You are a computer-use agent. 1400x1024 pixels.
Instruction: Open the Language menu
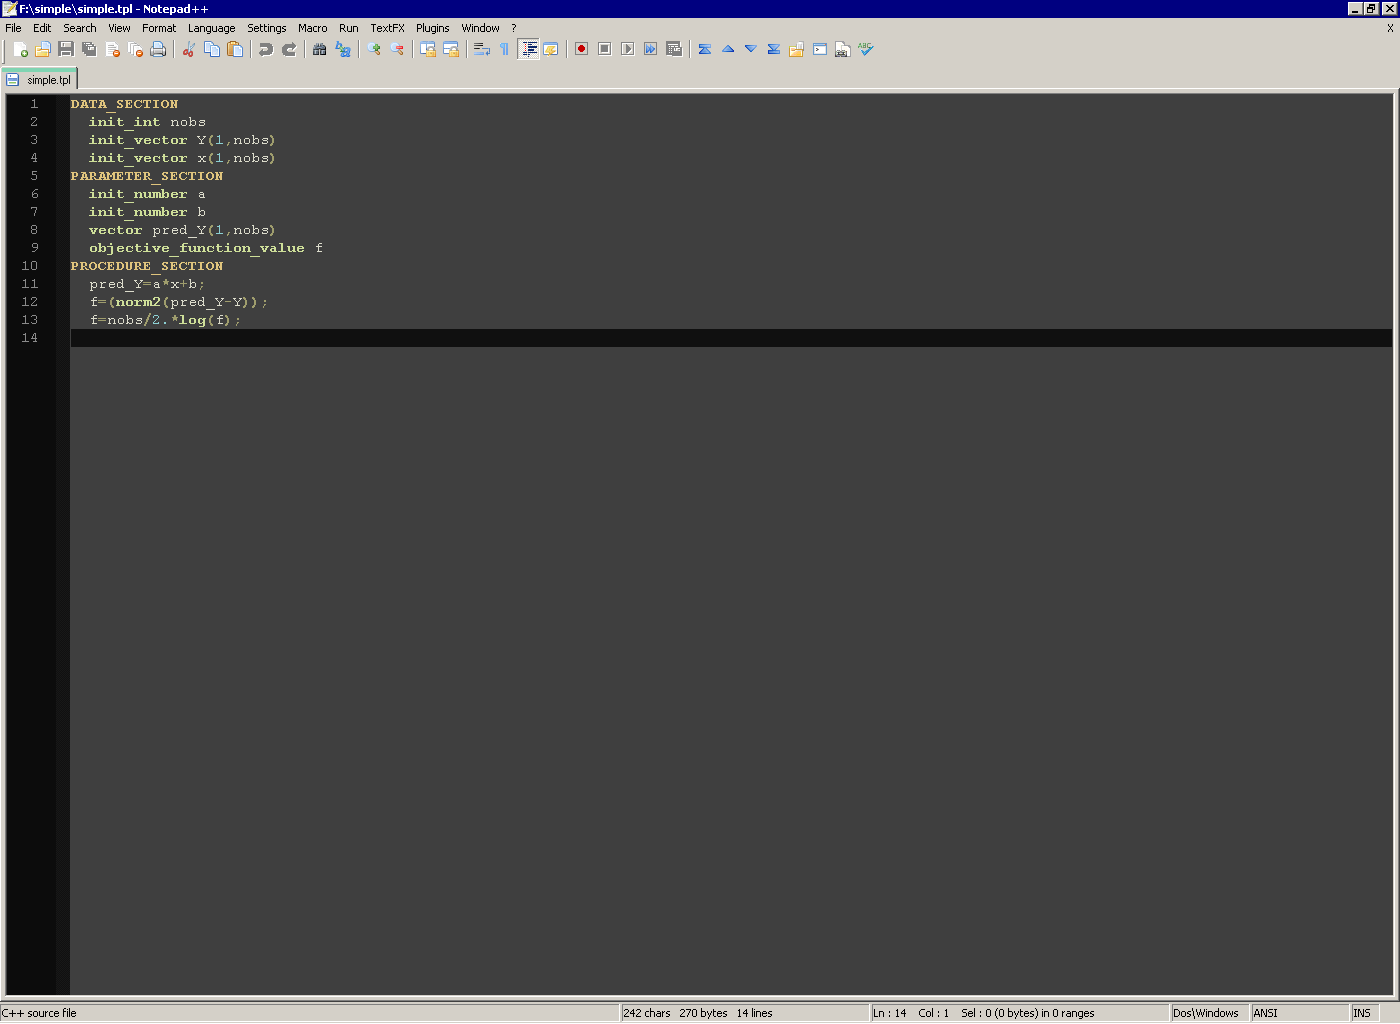(x=211, y=28)
